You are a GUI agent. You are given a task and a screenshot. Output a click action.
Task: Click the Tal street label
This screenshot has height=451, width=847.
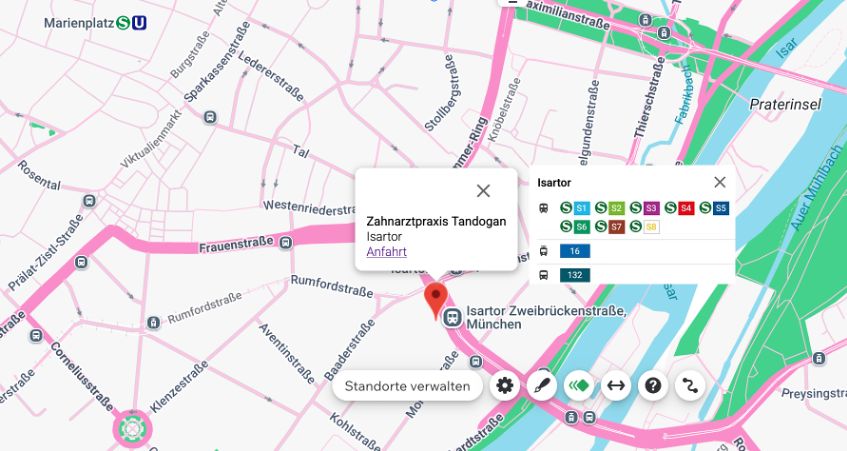point(301,152)
